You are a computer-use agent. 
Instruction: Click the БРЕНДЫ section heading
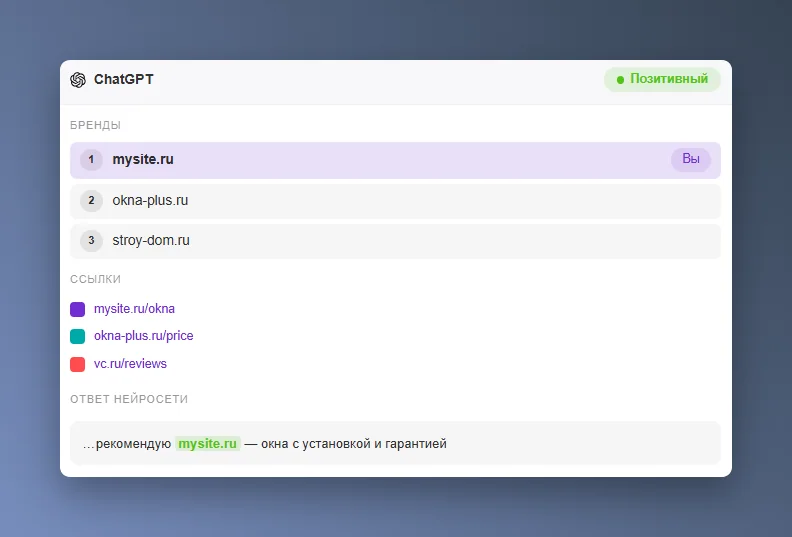[x=95, y=125]
